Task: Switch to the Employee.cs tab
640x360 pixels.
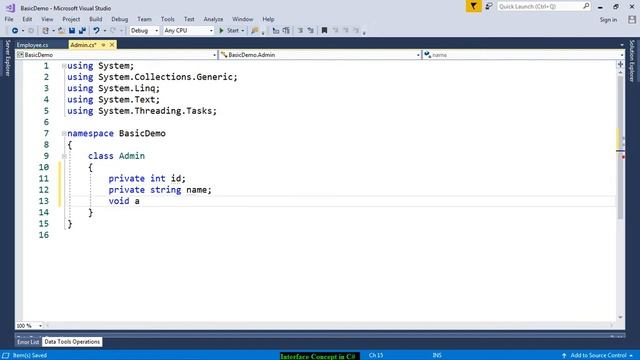Action: click(x=33, y=45)
